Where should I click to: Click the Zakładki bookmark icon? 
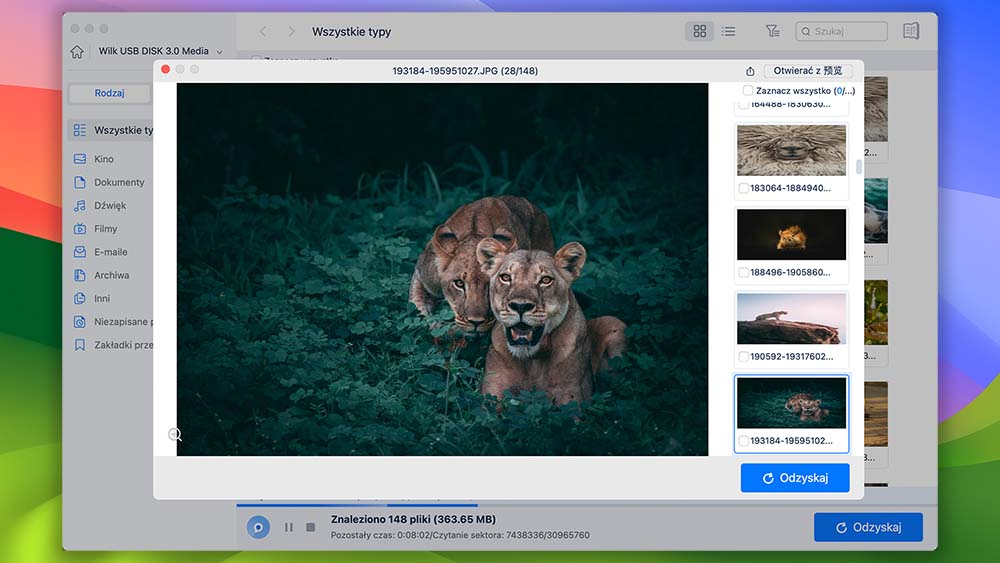point(80,345)
